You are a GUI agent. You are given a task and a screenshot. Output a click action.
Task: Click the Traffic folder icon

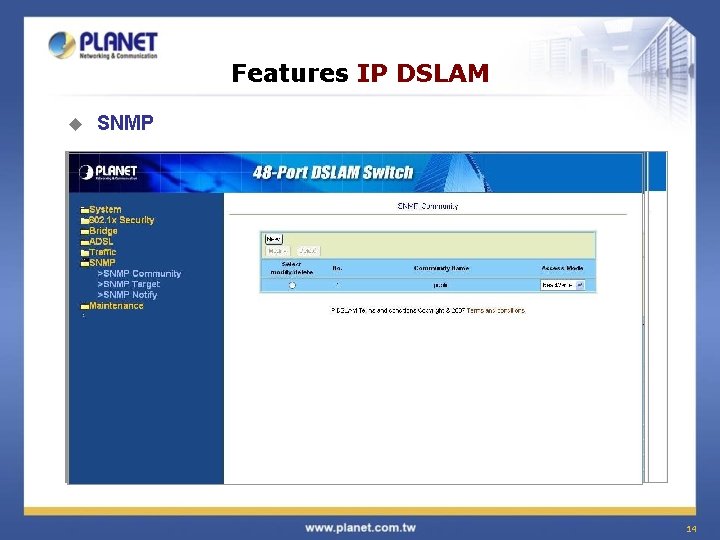[84, 253]
